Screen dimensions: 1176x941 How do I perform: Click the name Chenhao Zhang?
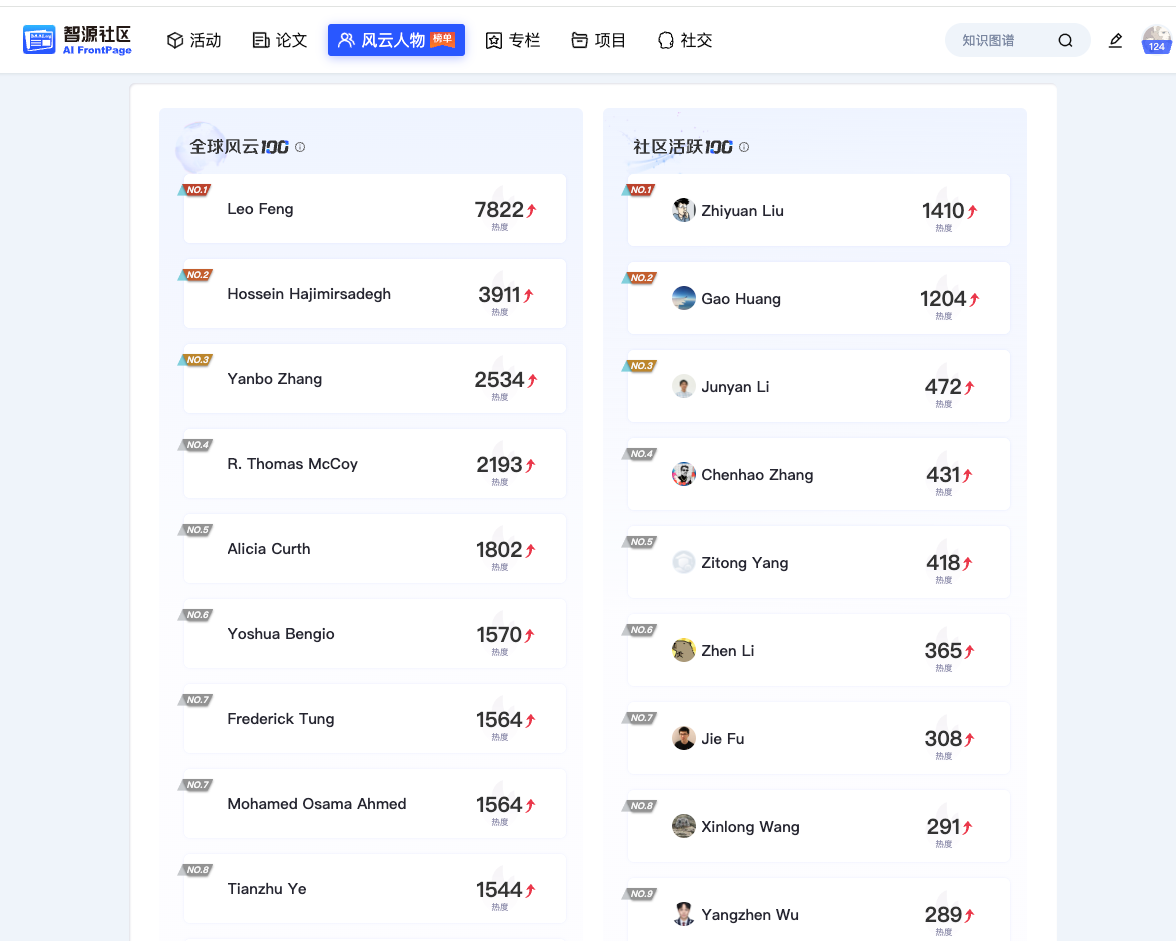pyautogui.click(x=757, y=475)
